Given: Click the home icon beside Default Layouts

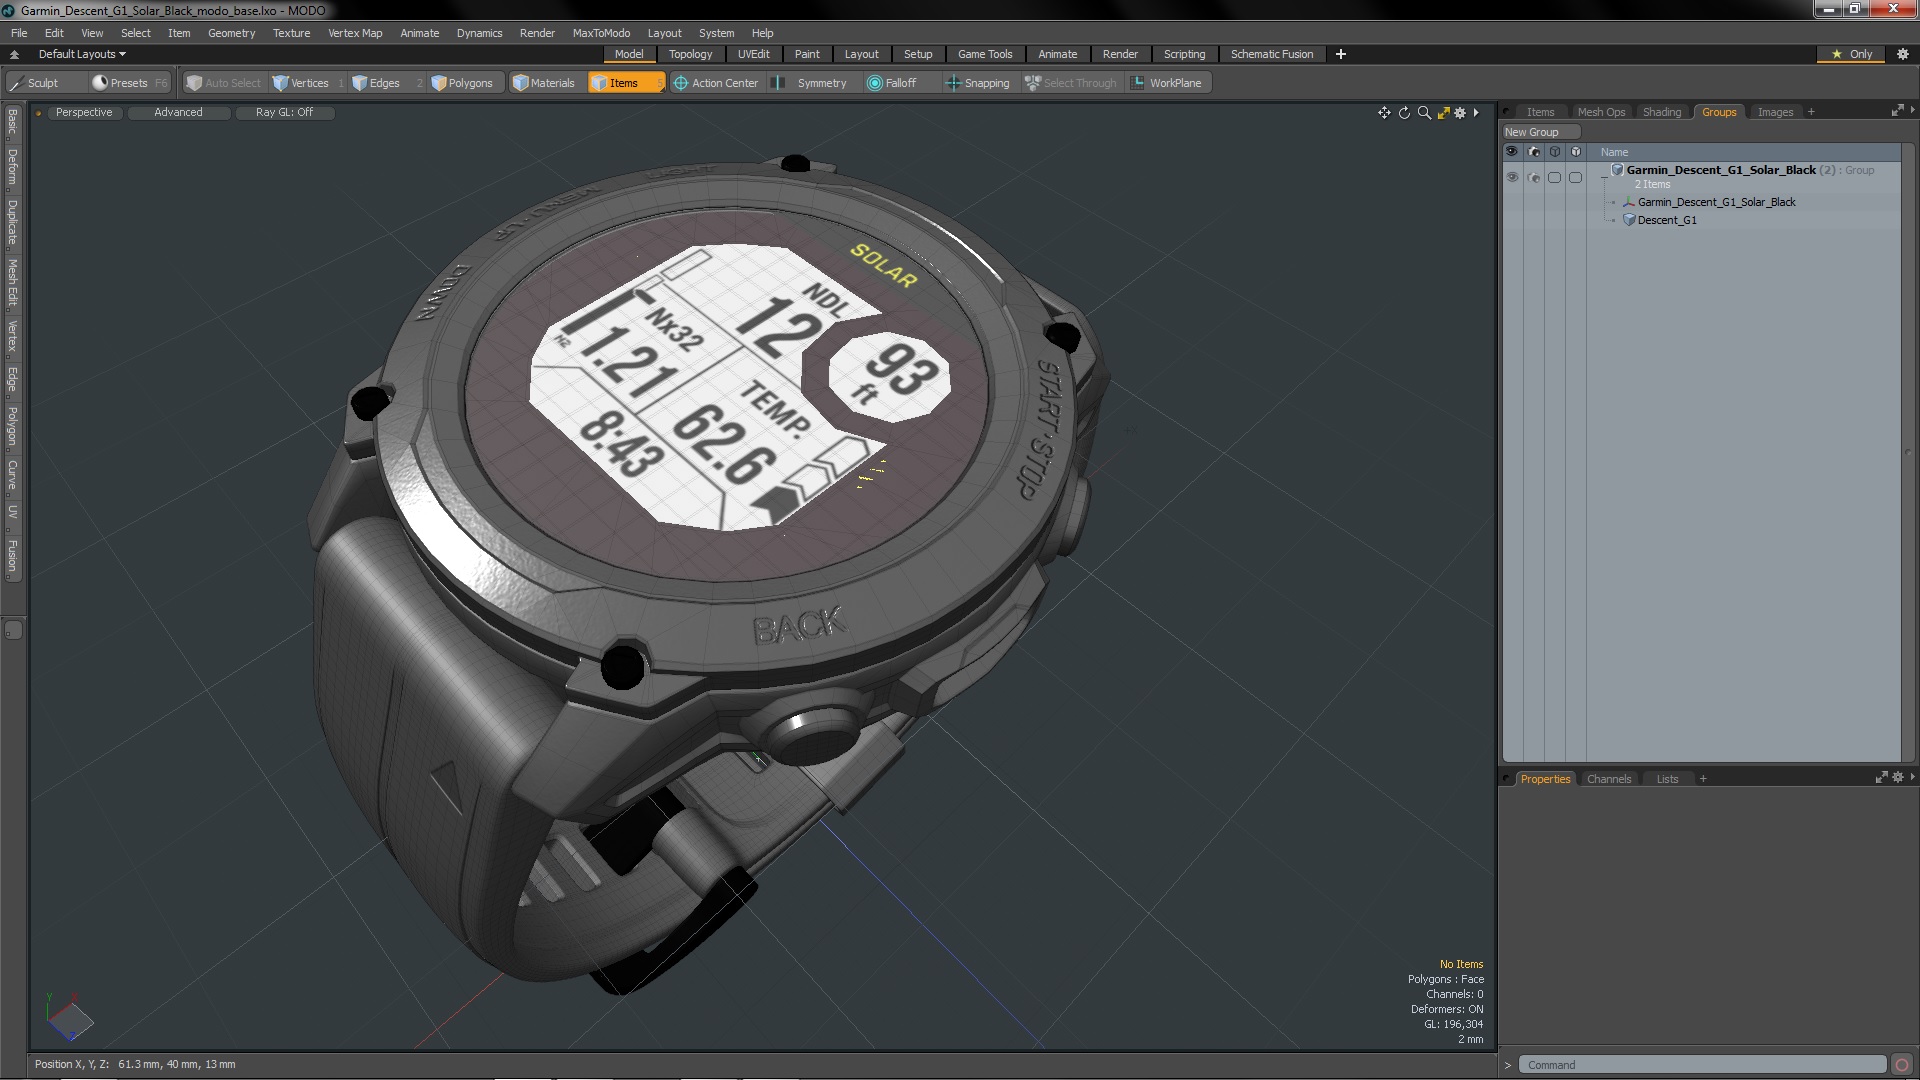Looking at the screenshot, I should (x=15, y=54).
